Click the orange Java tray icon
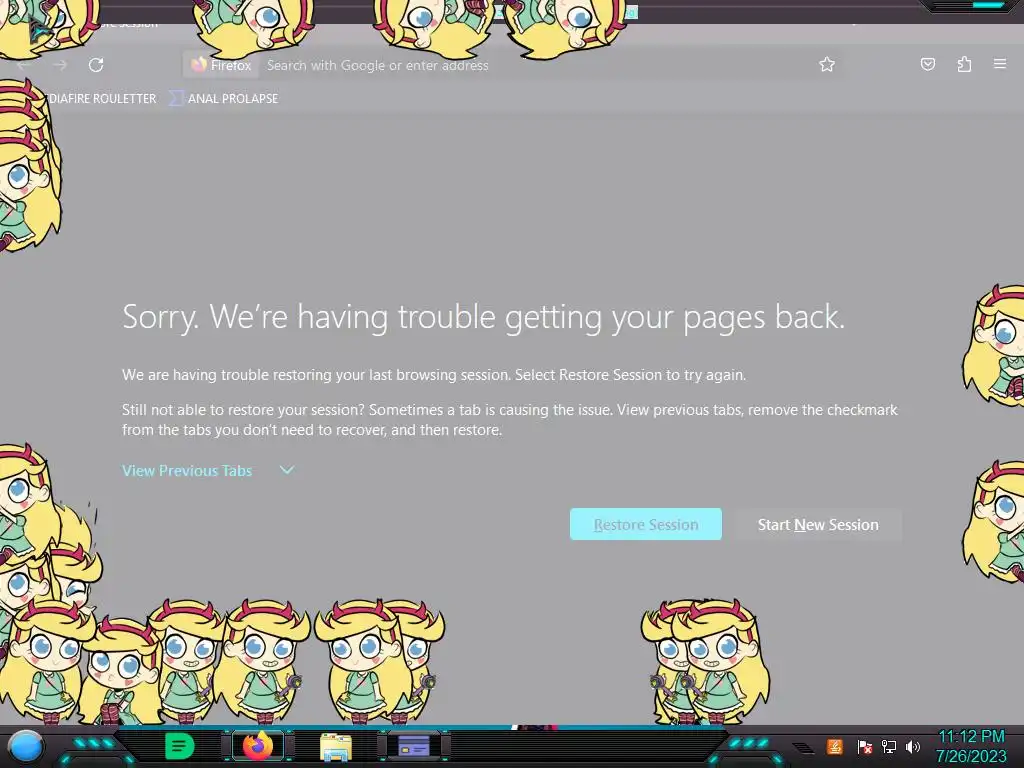This screenshot has height=768, width=1024. click(834, 746)
